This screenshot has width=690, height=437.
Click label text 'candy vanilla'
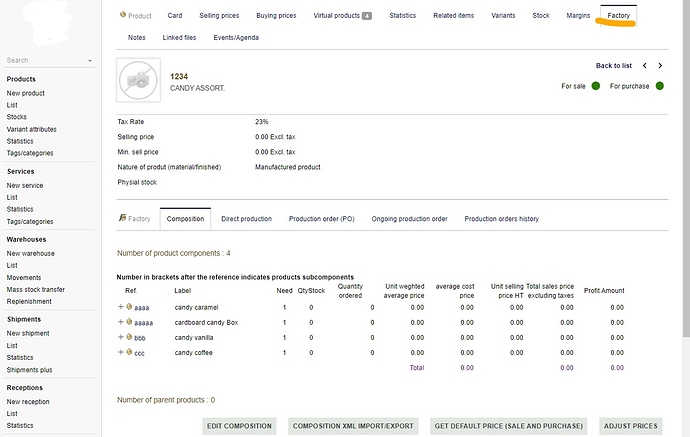[194, 338]
